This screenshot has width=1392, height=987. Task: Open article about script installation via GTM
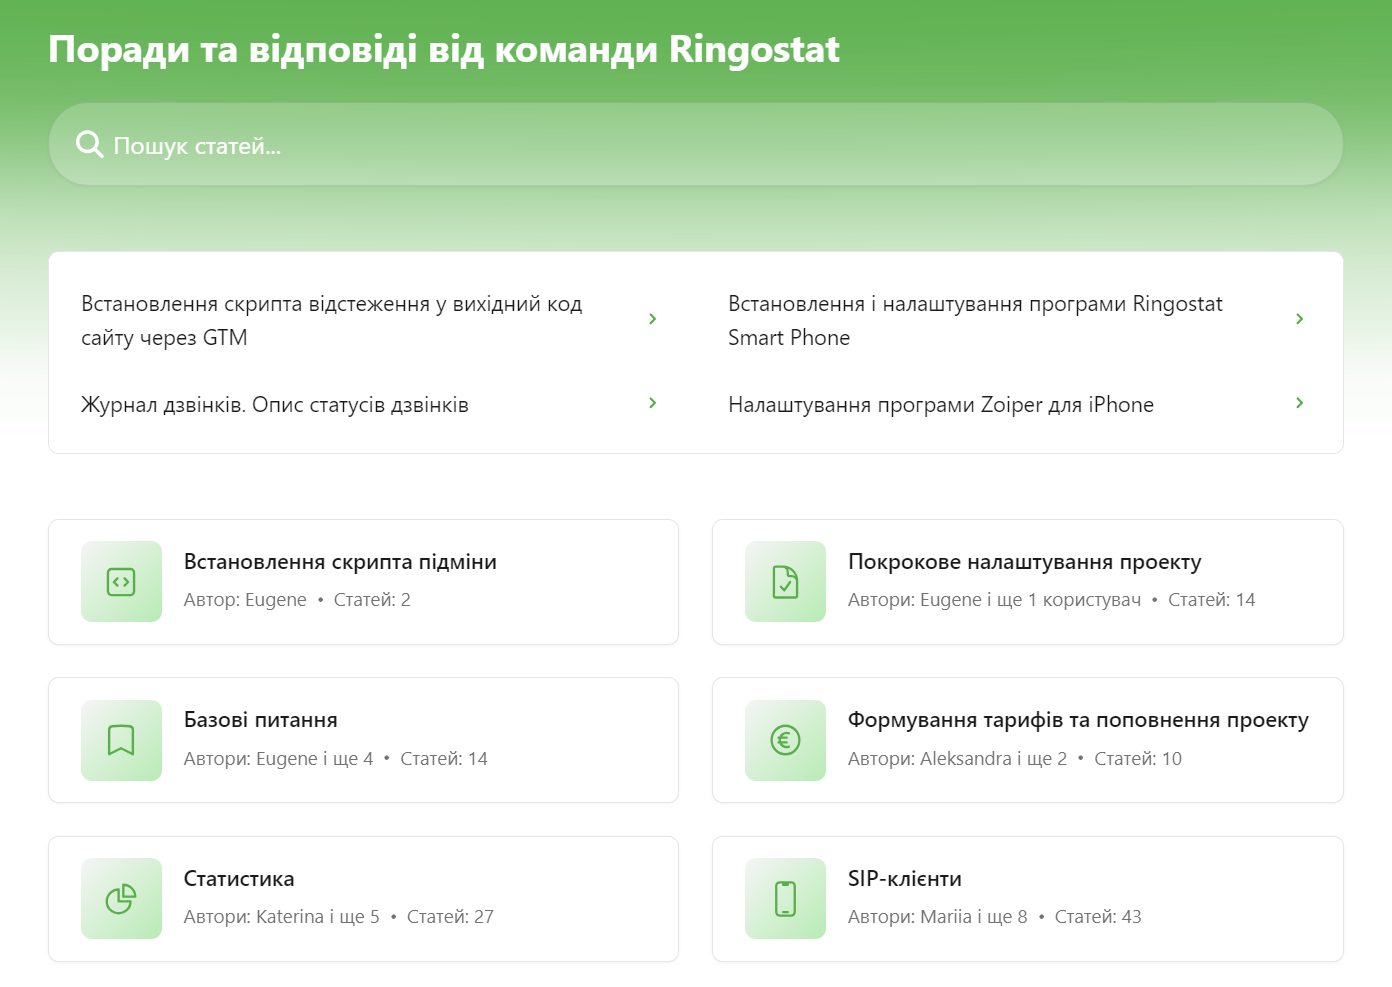pyautogui.click(x=369, y=320)
